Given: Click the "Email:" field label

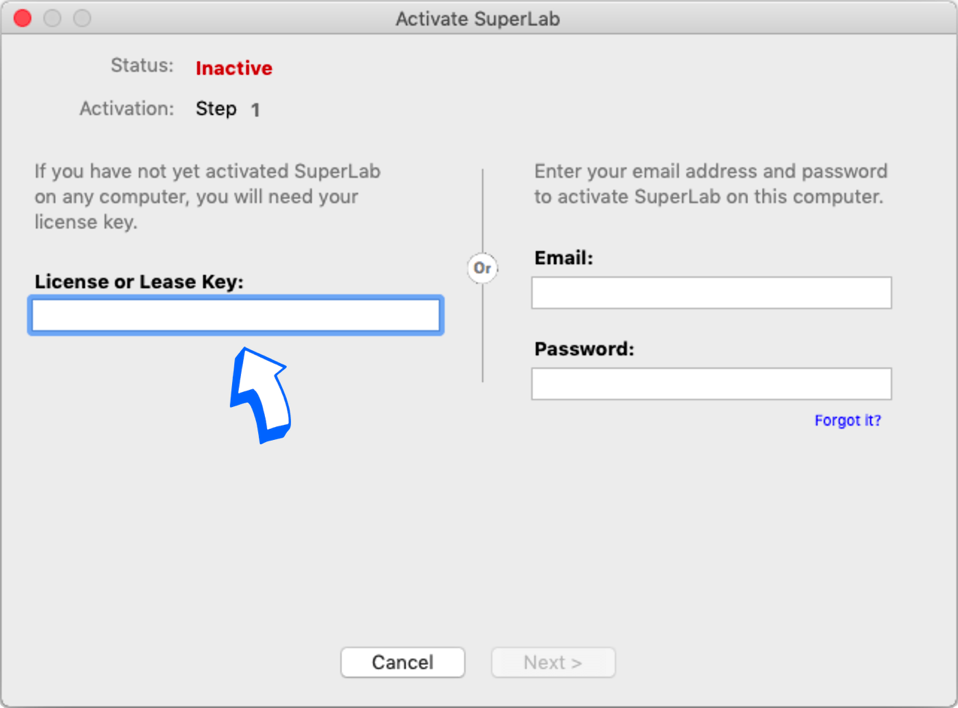Looking at the screenshot, I should tap(564, 258).
